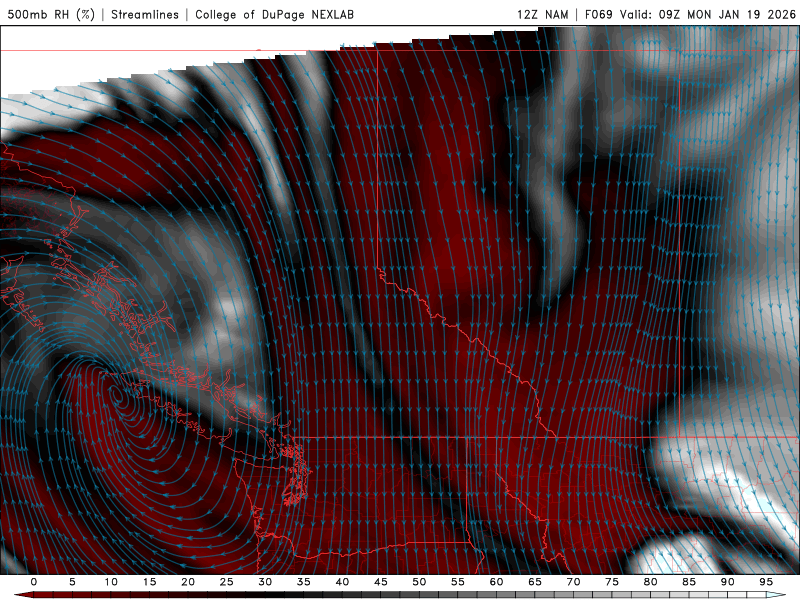The height and width of the screenshot is (600, 800).
Task: Click the colorbar label "0"
Action: [34, 582]
